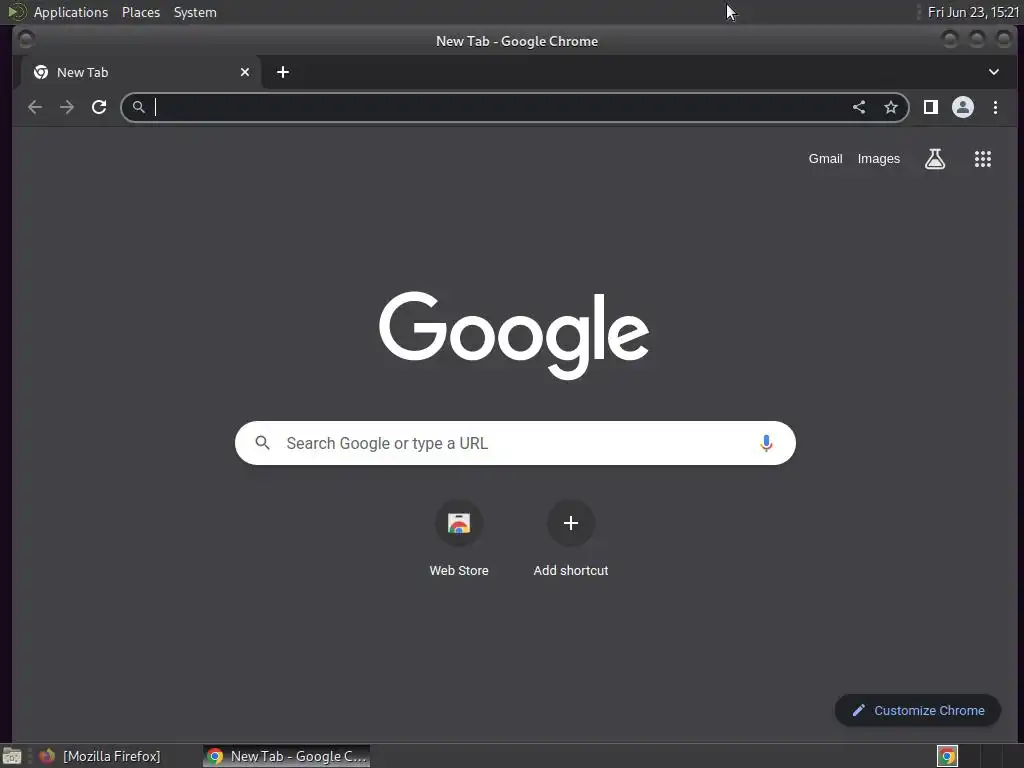Go forward using the forward arrow
This screenshot has width=1024, height=768.
coord(67,107)
